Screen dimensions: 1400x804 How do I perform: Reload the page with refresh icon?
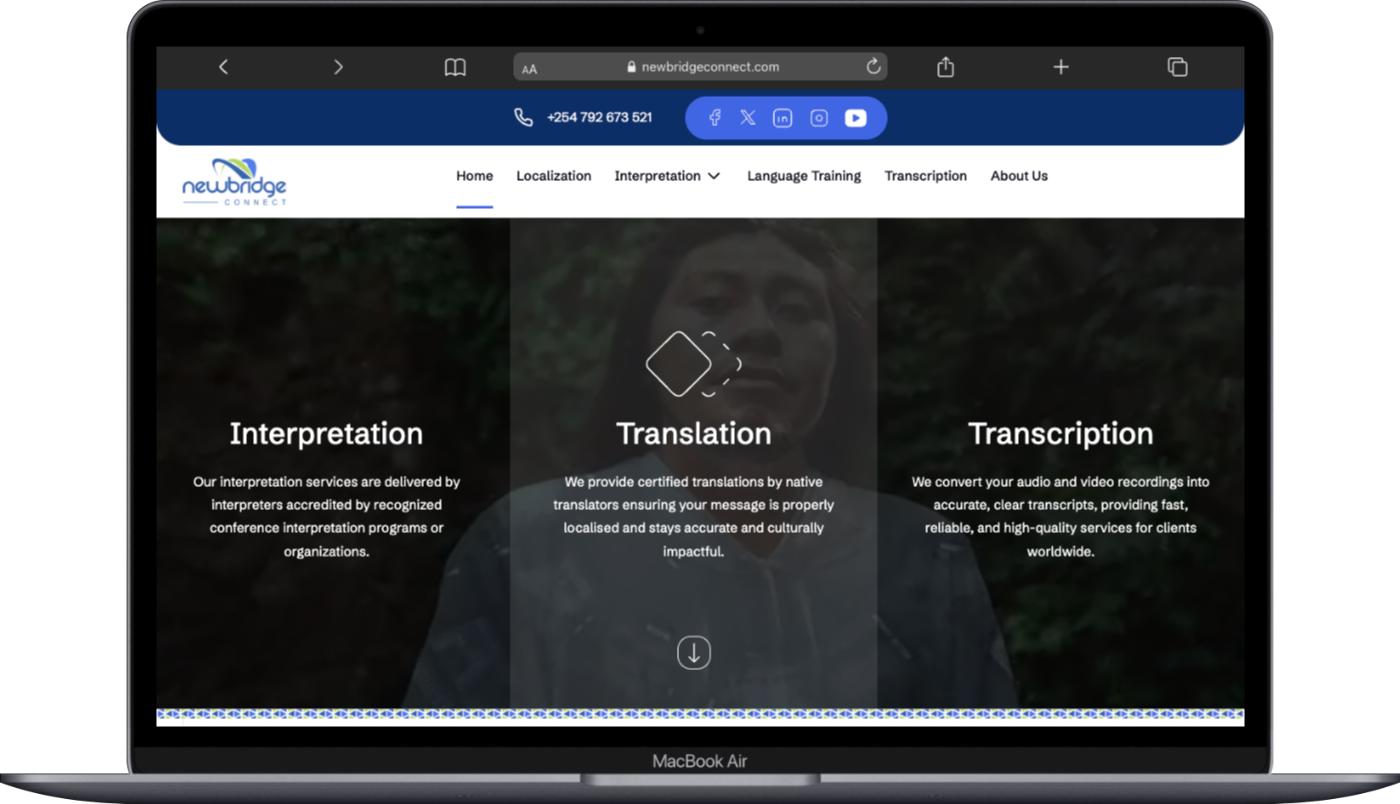pyautogui.click(x=873, y=67)
